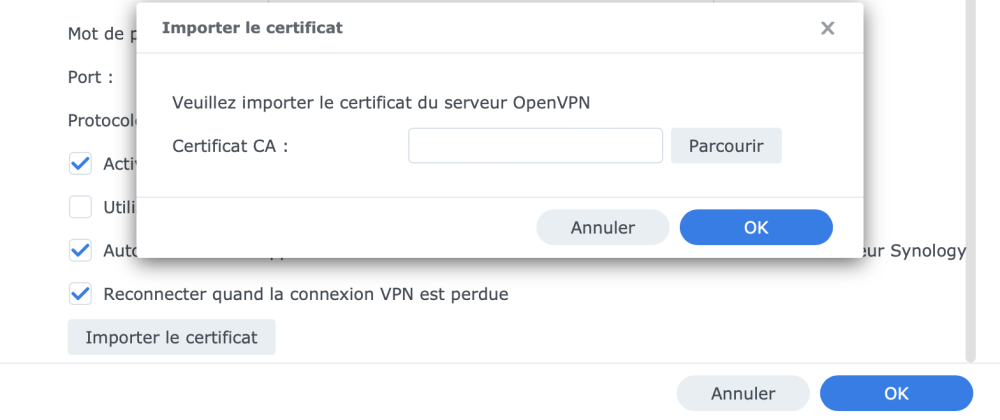This screenshot has height=420, width=1000.
Task: Uncheck the Reconnecter quand la connexion checkbox
Action: (x=80, y=295)
